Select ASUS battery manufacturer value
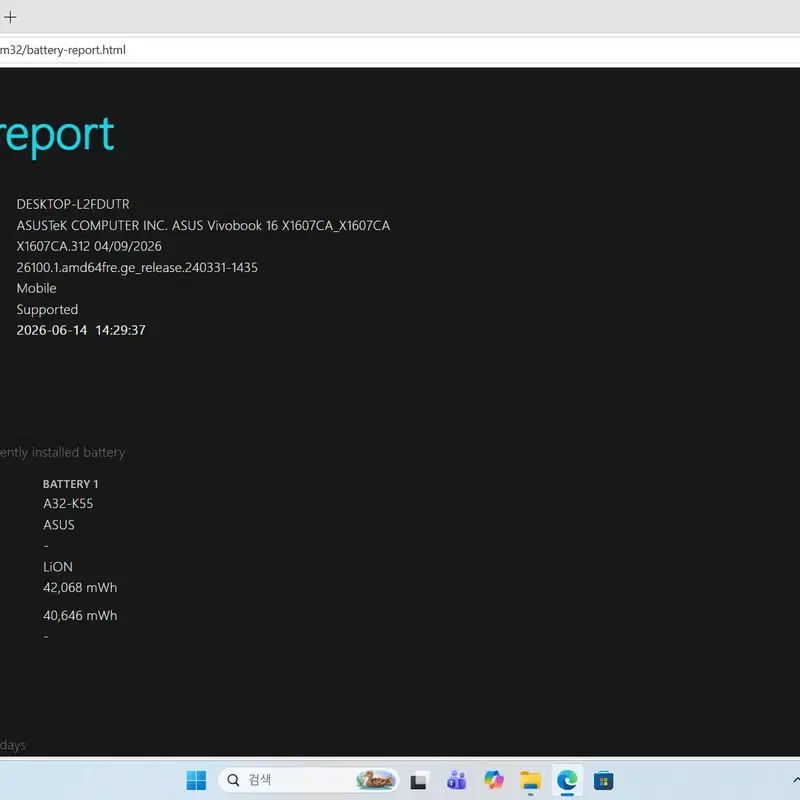 click(59, 525)
